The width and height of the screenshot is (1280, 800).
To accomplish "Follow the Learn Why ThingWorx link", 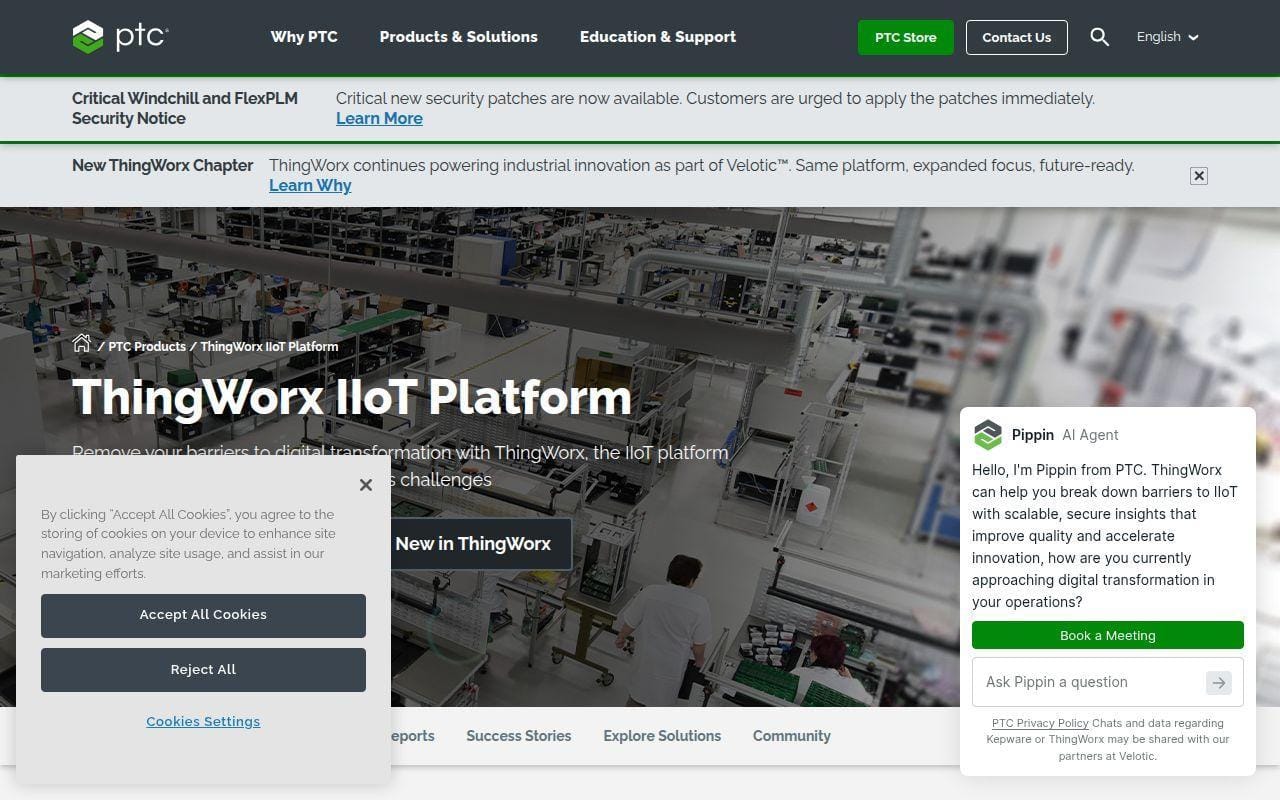I will coord(310,185).
